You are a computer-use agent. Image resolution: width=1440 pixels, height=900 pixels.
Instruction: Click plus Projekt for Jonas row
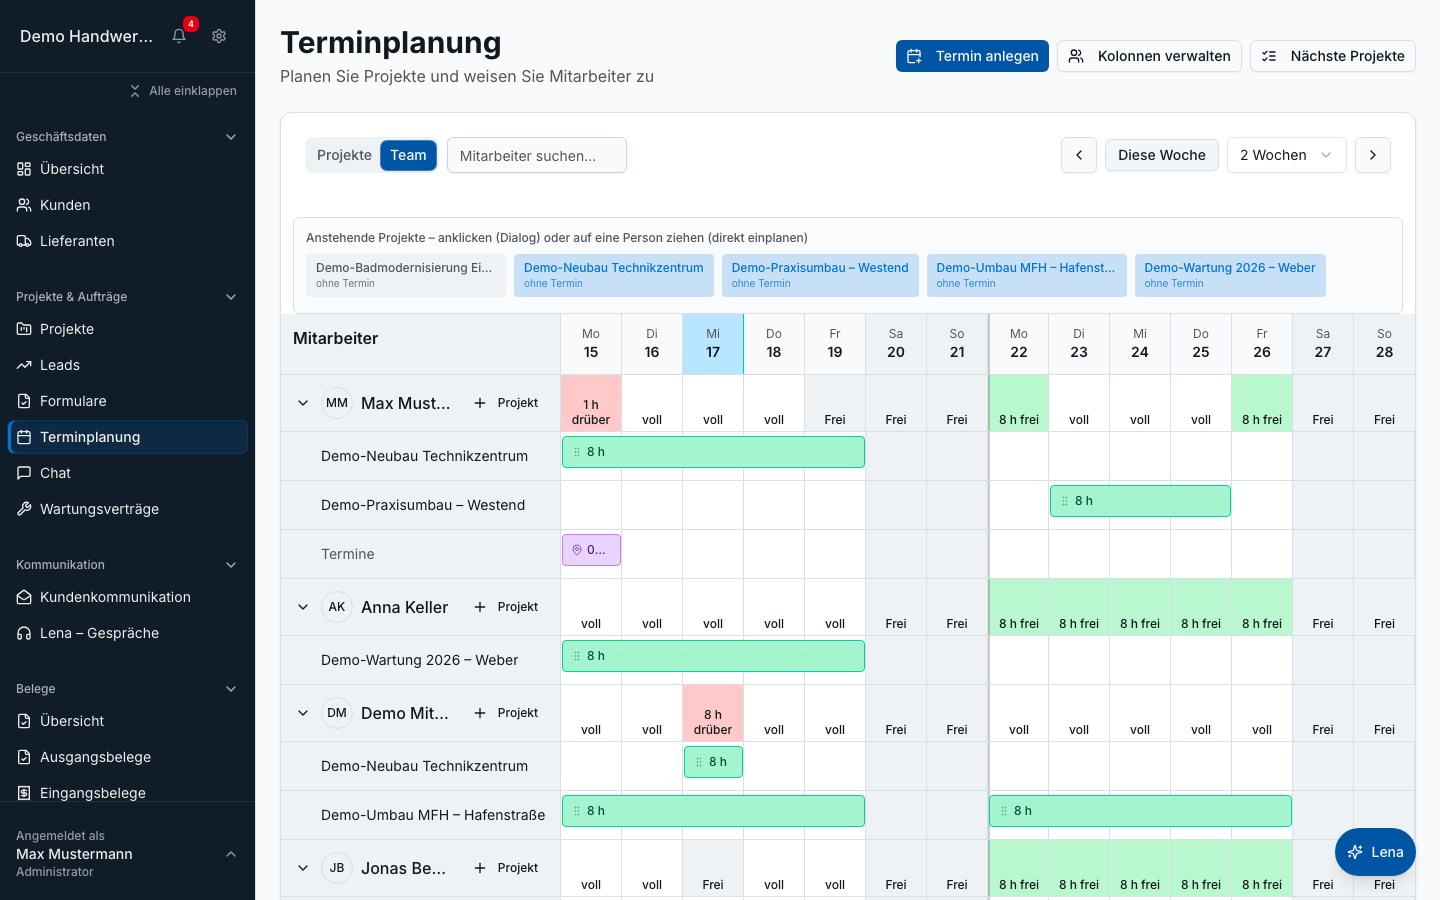[506, 868]
